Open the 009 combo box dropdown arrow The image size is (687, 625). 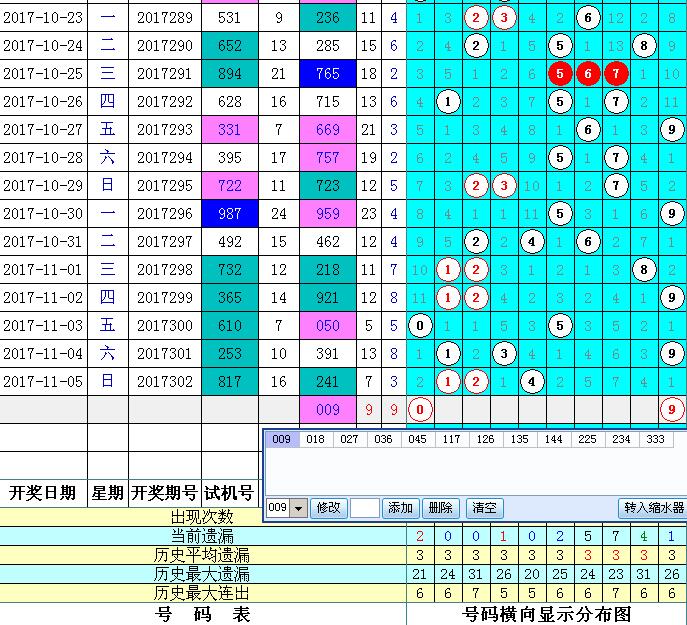click(x=299, y=508)
